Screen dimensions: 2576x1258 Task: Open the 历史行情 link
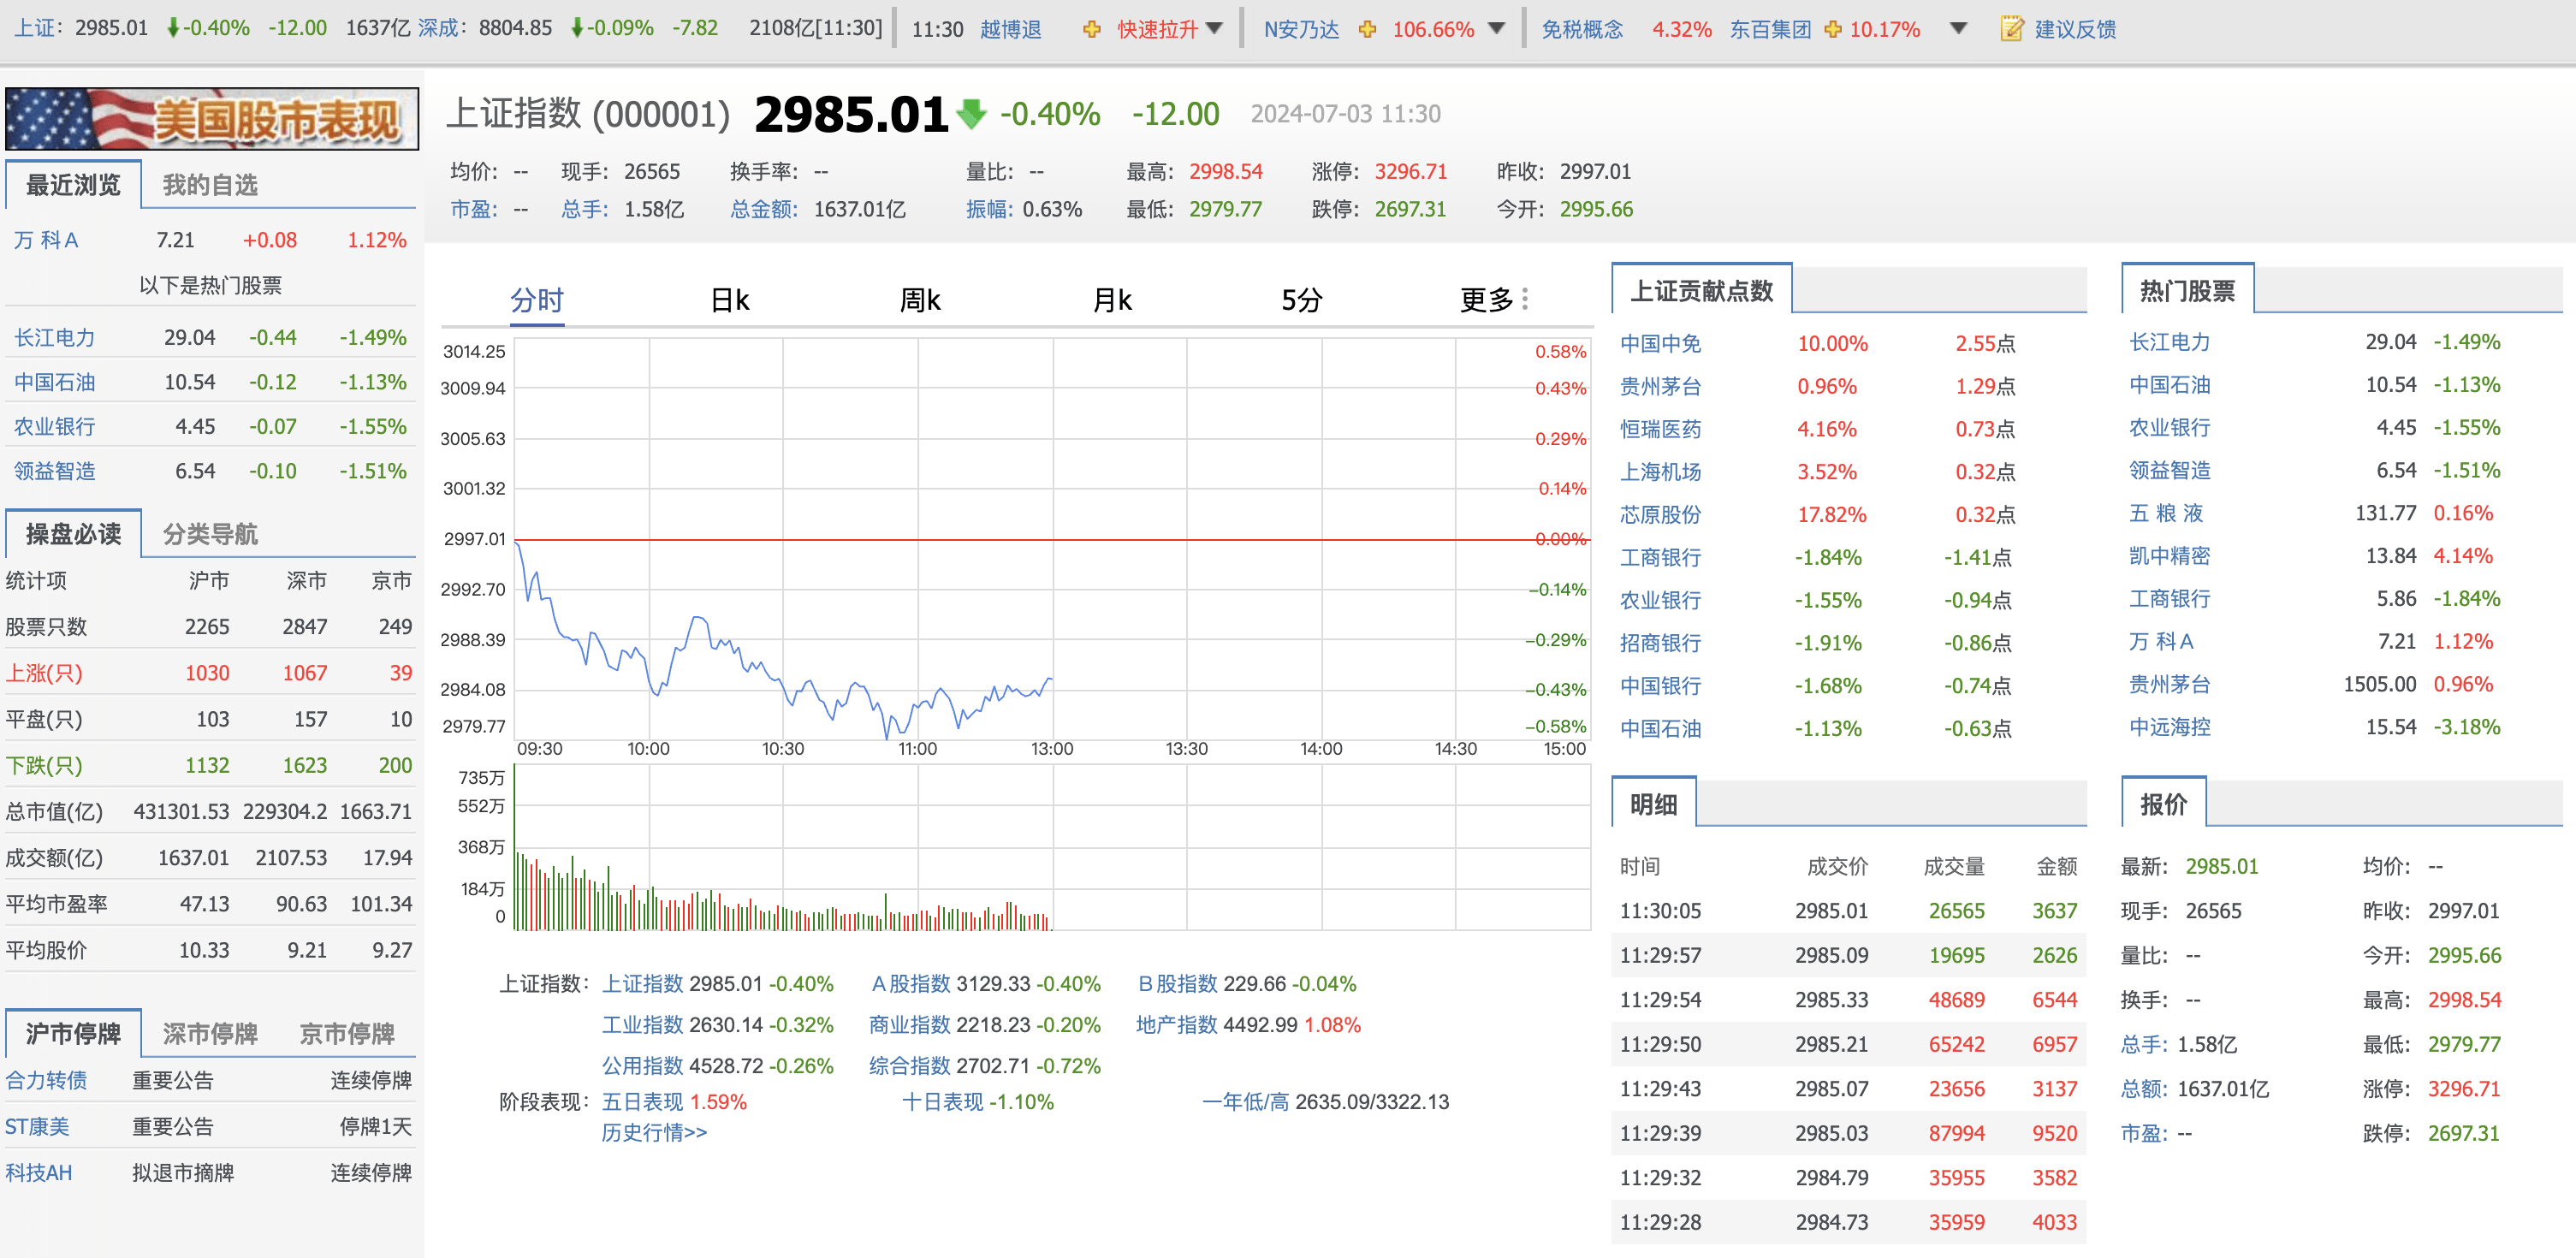[x=652, y=1132]
